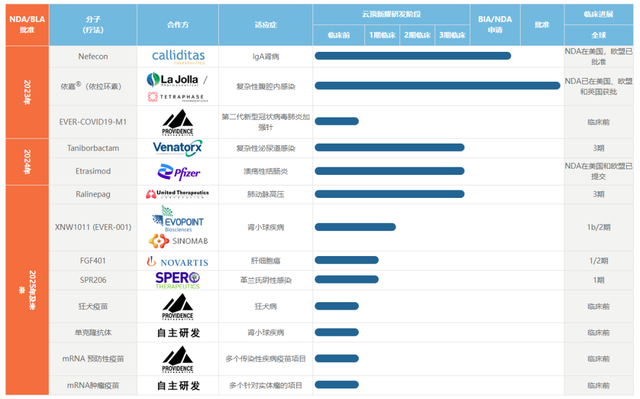
Task: Select Providence logo in 狂犬疫苗 row
Action: point(178,306)
